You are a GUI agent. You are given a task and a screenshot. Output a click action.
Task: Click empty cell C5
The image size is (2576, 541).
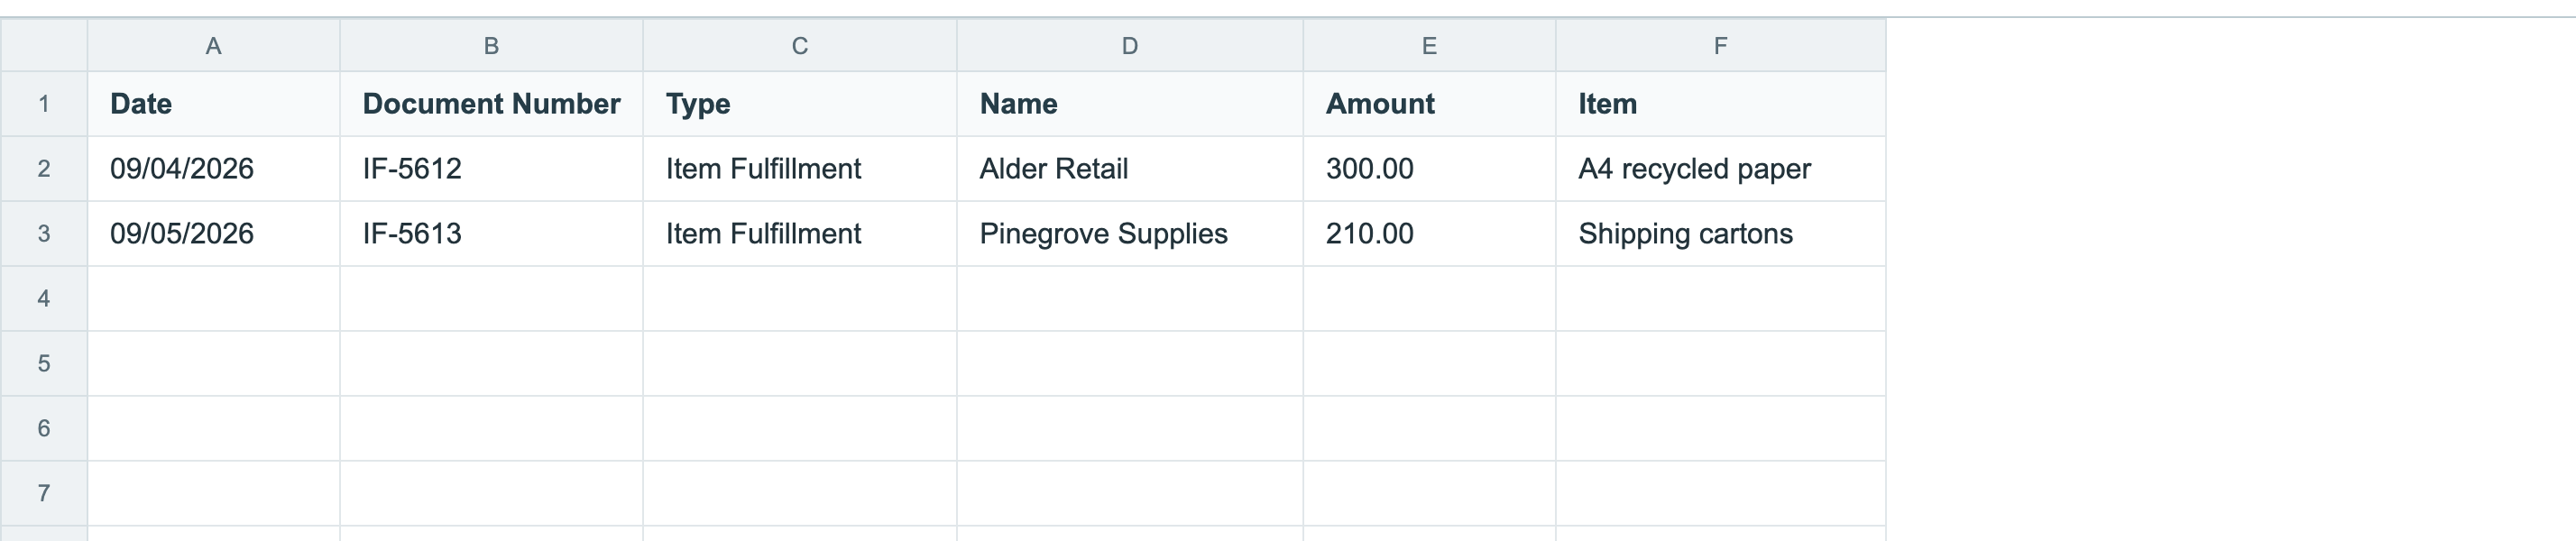(800, 364)
